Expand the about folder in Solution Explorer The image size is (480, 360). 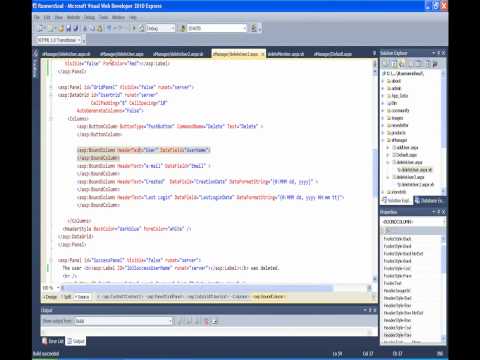tap(383, 81)
